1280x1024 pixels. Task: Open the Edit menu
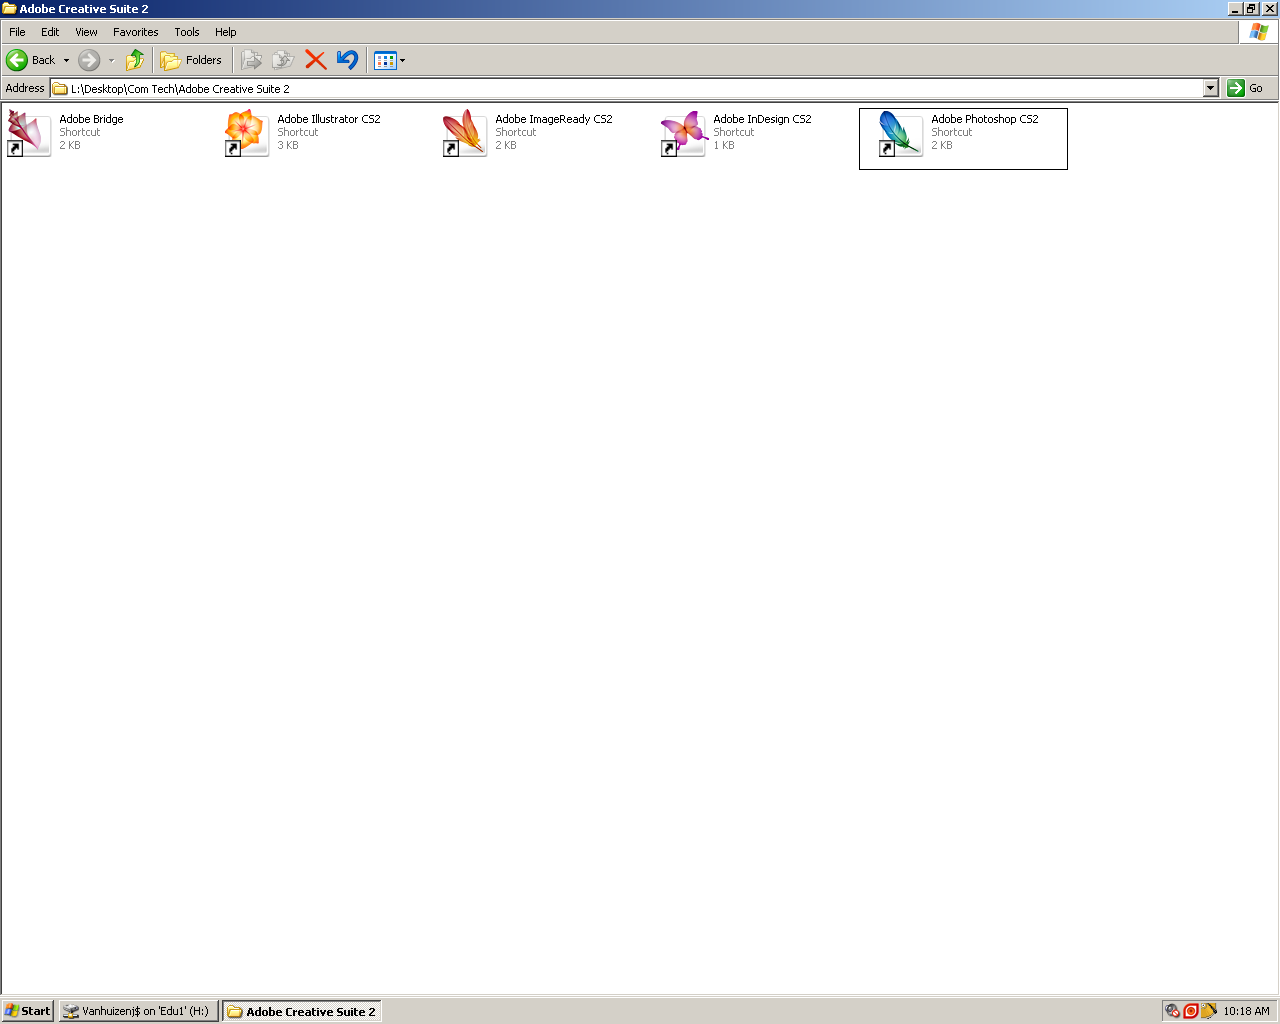tap(50, 32)
